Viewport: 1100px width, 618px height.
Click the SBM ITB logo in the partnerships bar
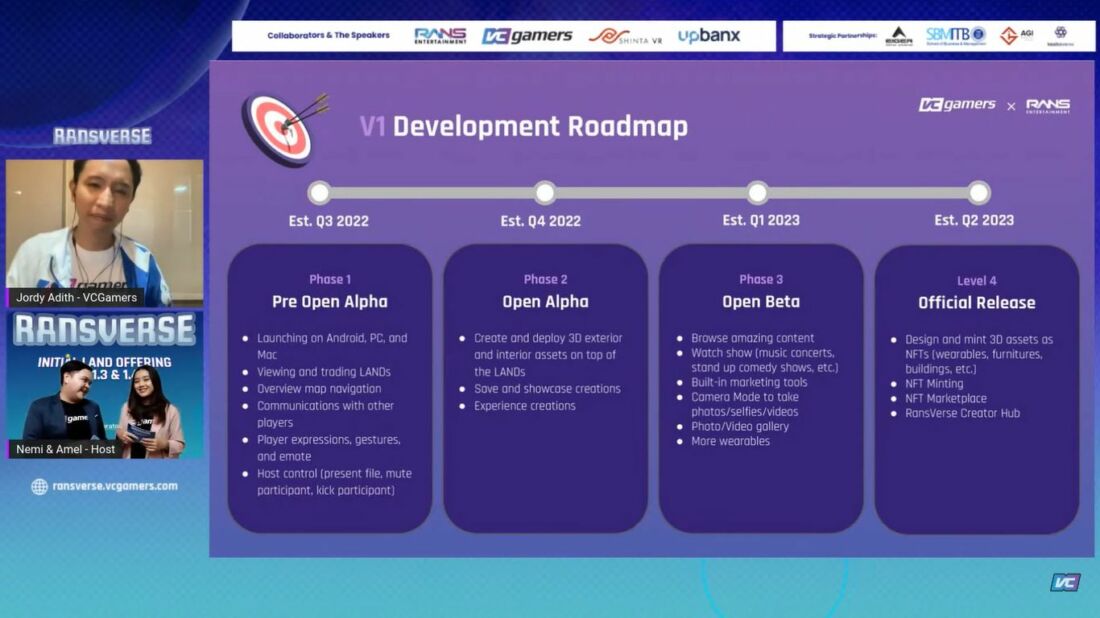click(x=955, y=35)
